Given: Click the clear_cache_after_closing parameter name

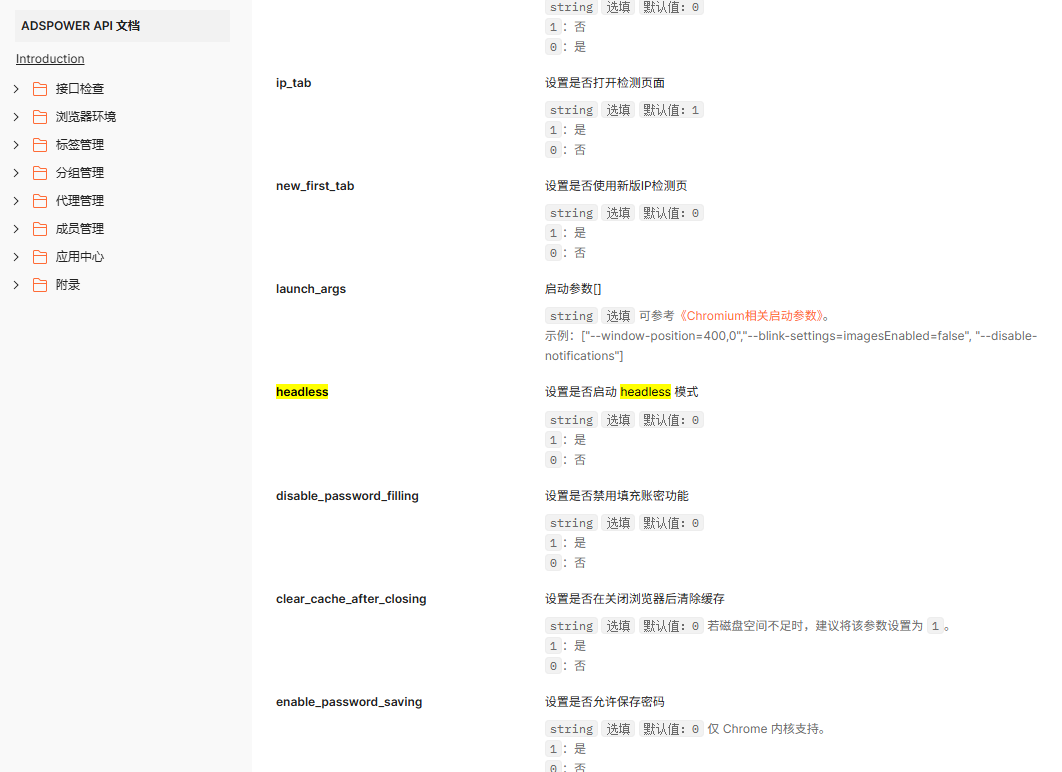Looking at the screenshot, I should click(351, 599).
